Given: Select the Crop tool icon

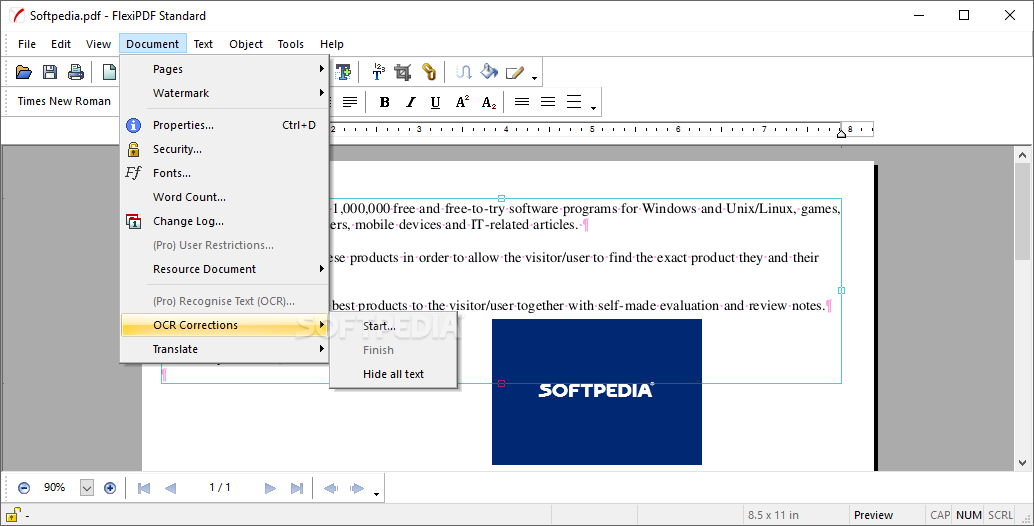Looking at the screenshot, I should [403, 72].
